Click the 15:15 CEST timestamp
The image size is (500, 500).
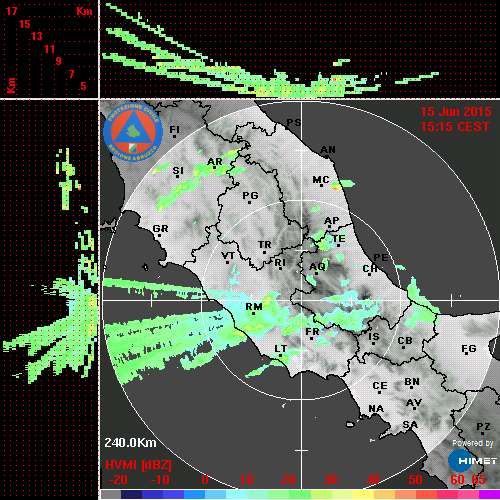pos(455,127)
